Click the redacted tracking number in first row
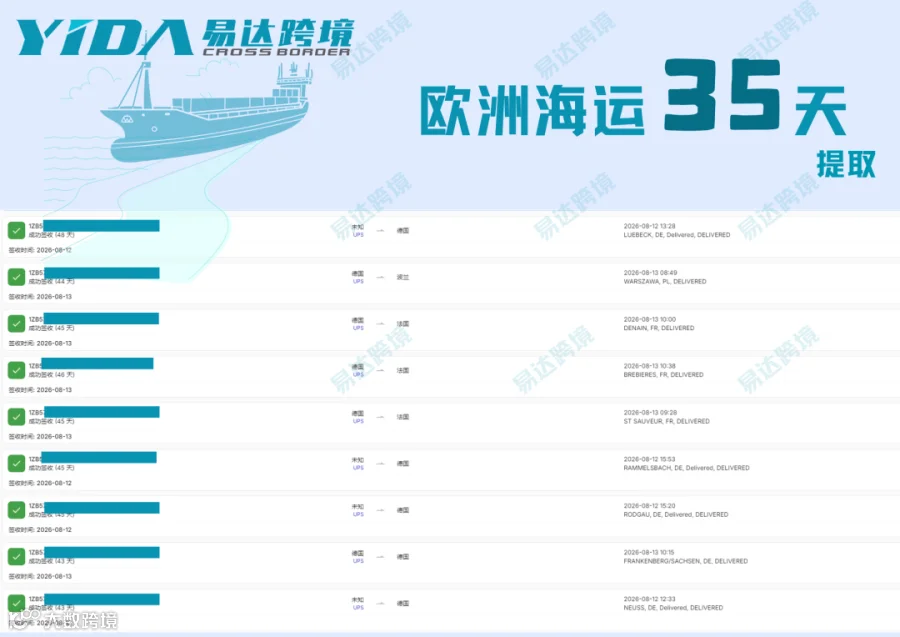Screen dimensions: 900x637 [101, 226]
